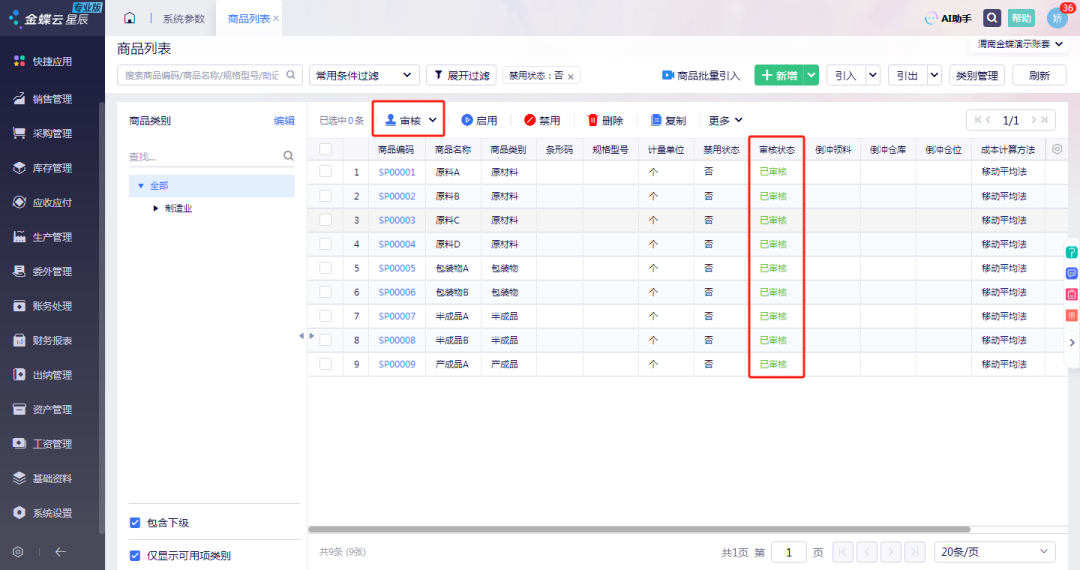Click the global search magnifier icon
Viewport: 1080px width, 570px height.
coord(991,19)
